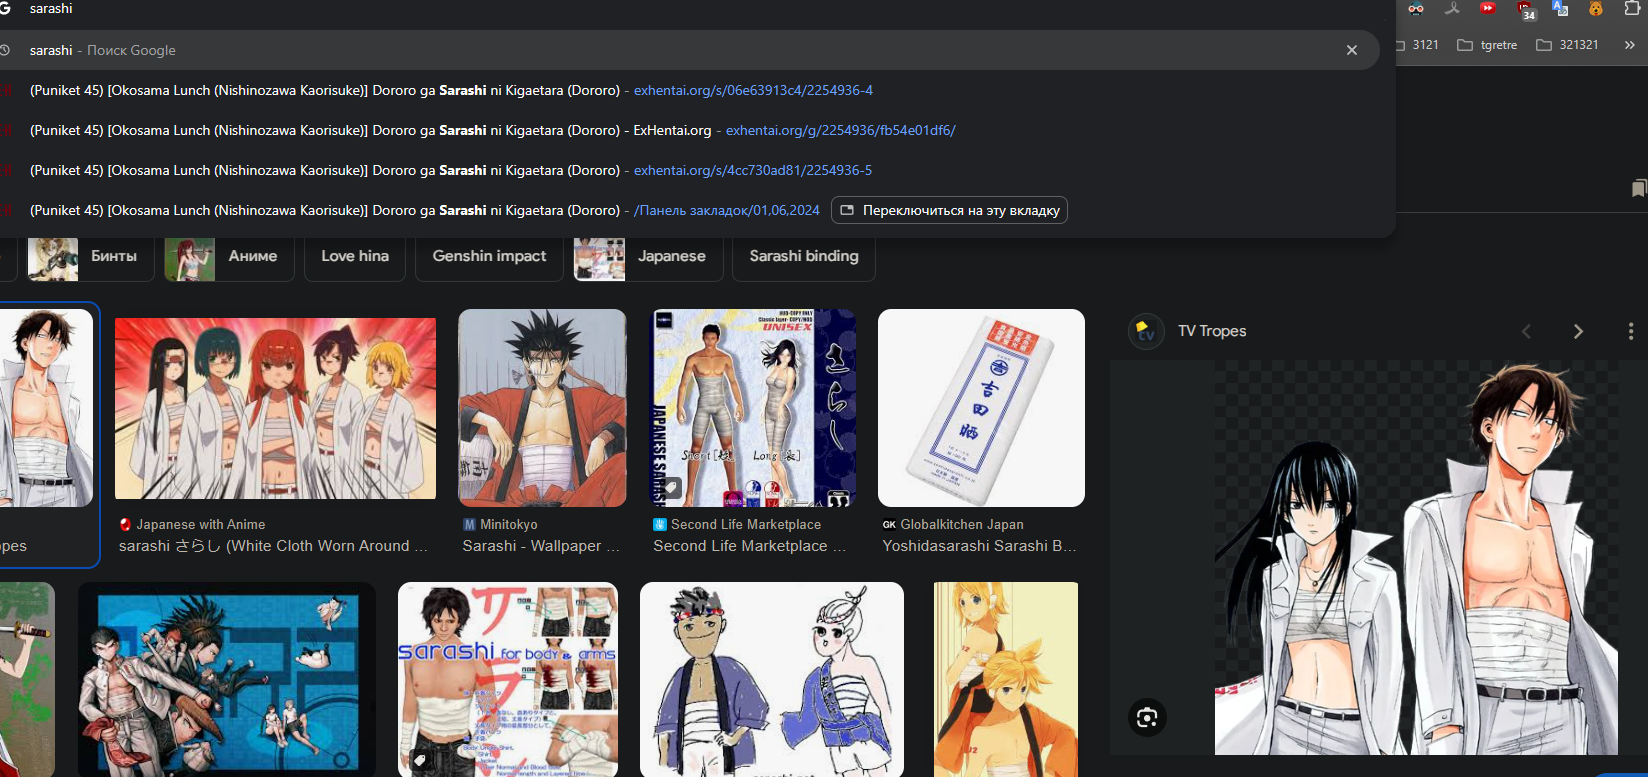Choose the ExHentai.org gallery suggestion /g/2254936/
The width and height of the screenshot is (1648, 777).
pos(690,130)
